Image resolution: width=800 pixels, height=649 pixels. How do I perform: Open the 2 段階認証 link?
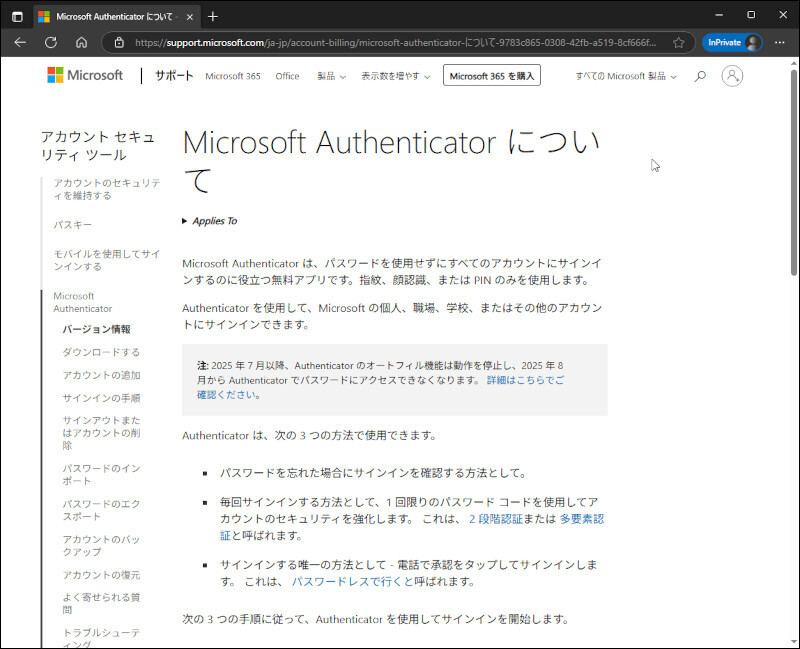(x=496, y=519)
